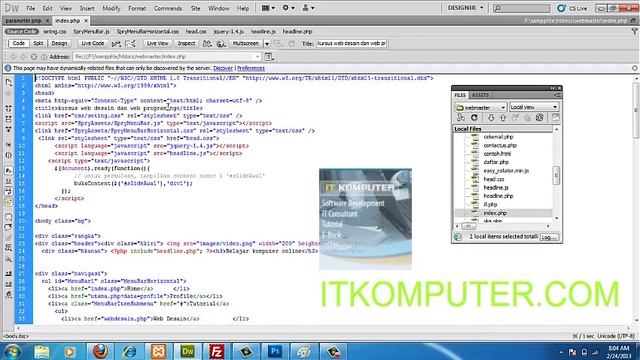Select headline.php in the Local Files list

pos(498,196)
